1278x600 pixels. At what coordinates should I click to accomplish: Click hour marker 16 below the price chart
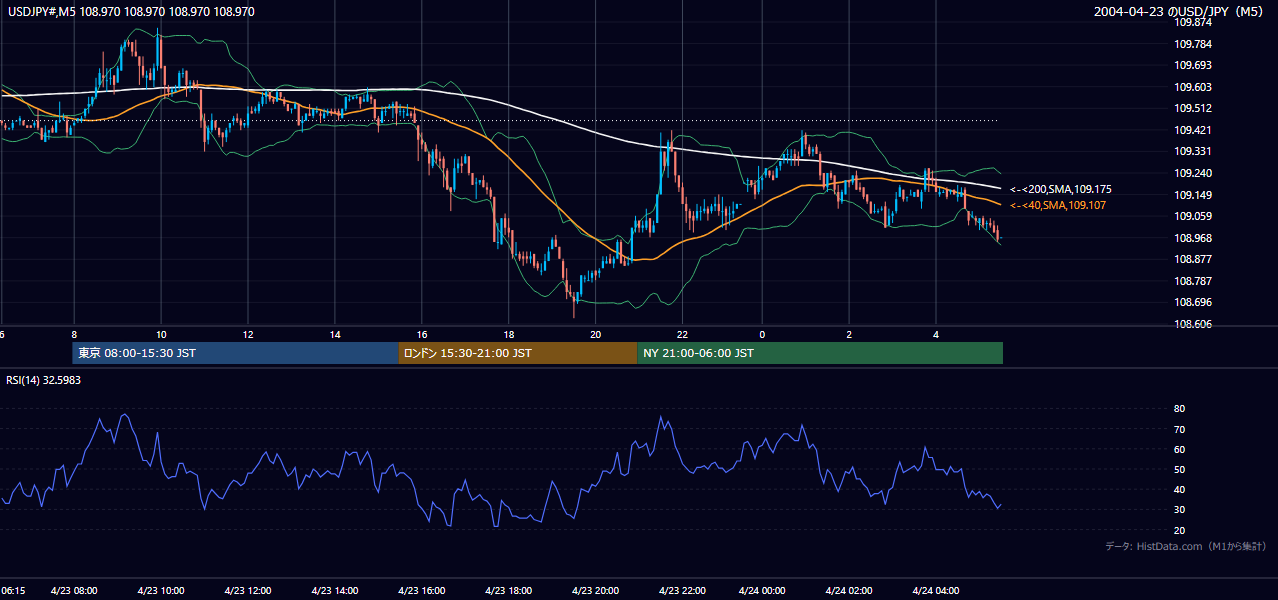422,335
